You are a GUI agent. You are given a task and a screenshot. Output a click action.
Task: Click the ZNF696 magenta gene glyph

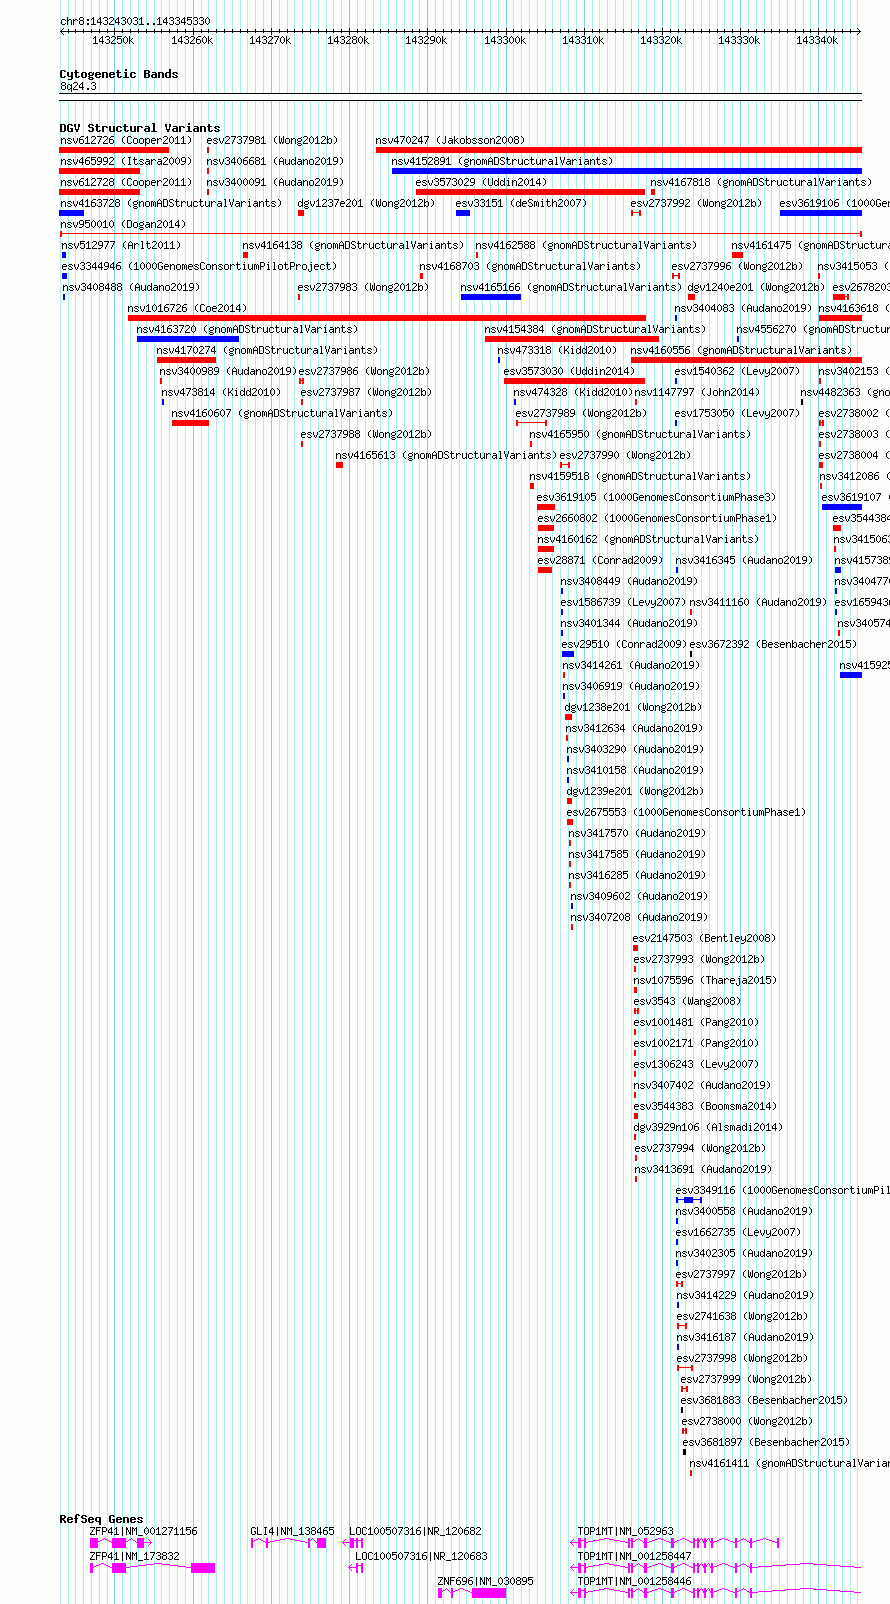tap(473, 1592)
